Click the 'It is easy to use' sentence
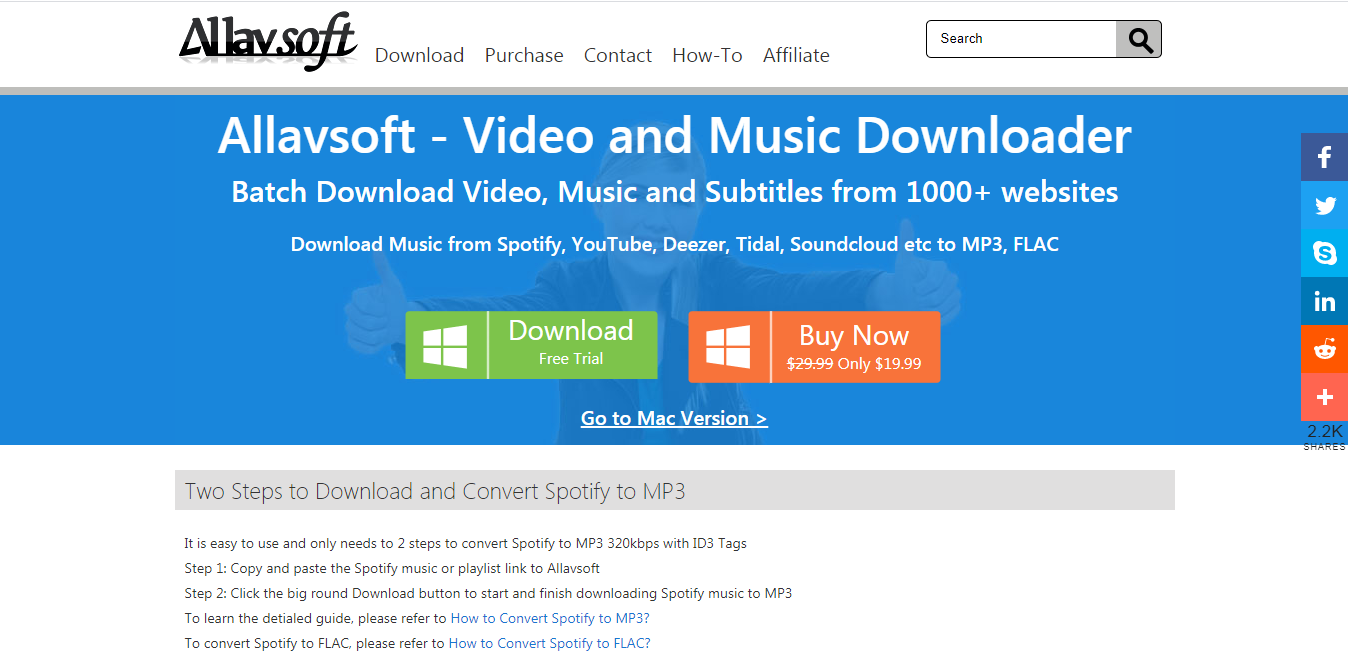Viewport: 1348px width, 652px height. click(465, 544)
